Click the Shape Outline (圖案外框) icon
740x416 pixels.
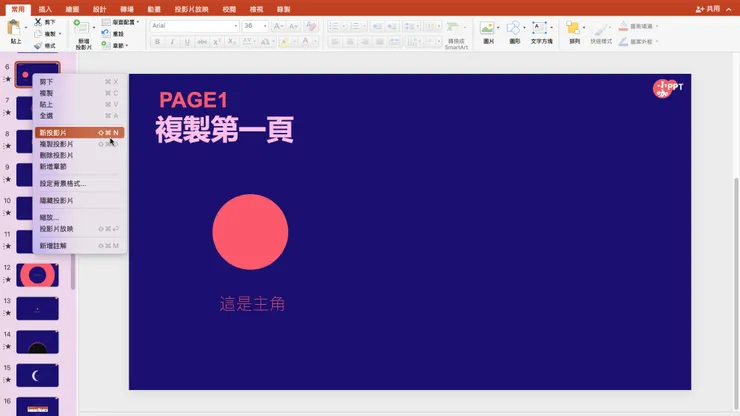623,42
